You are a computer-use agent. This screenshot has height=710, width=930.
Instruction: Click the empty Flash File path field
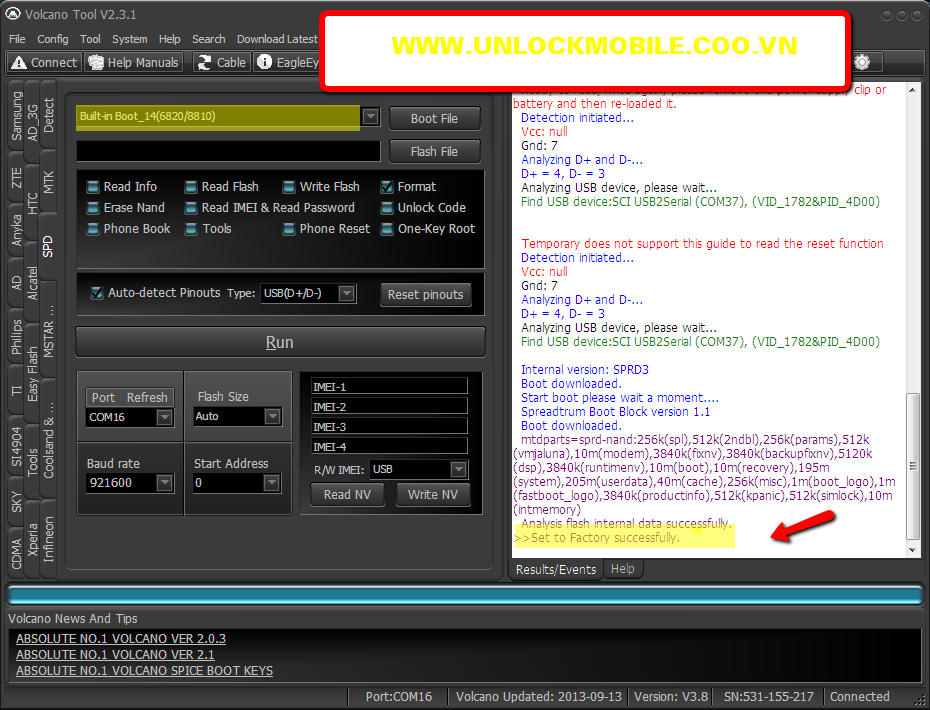[x=228, y=151]
